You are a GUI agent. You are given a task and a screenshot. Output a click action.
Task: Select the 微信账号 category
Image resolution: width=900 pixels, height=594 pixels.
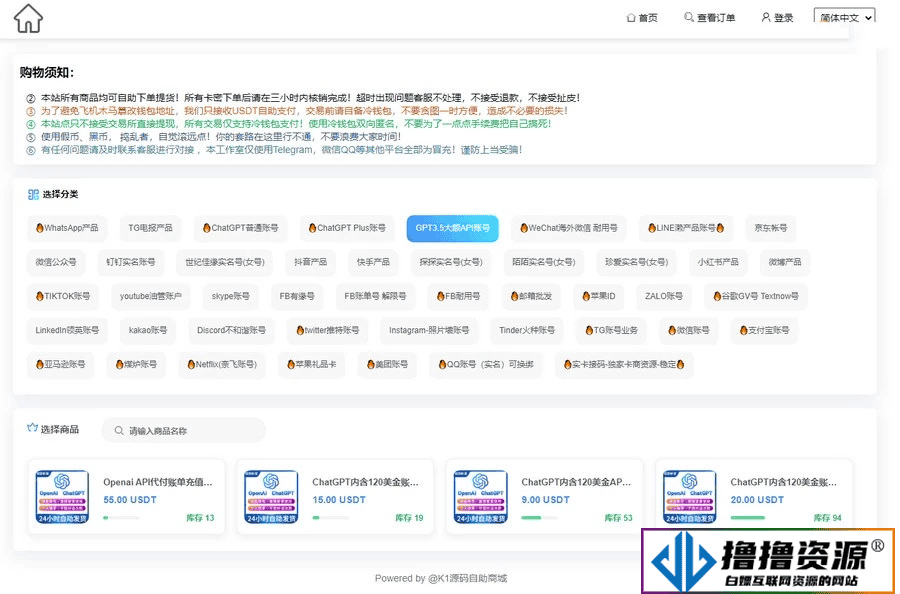coord(689,330)
